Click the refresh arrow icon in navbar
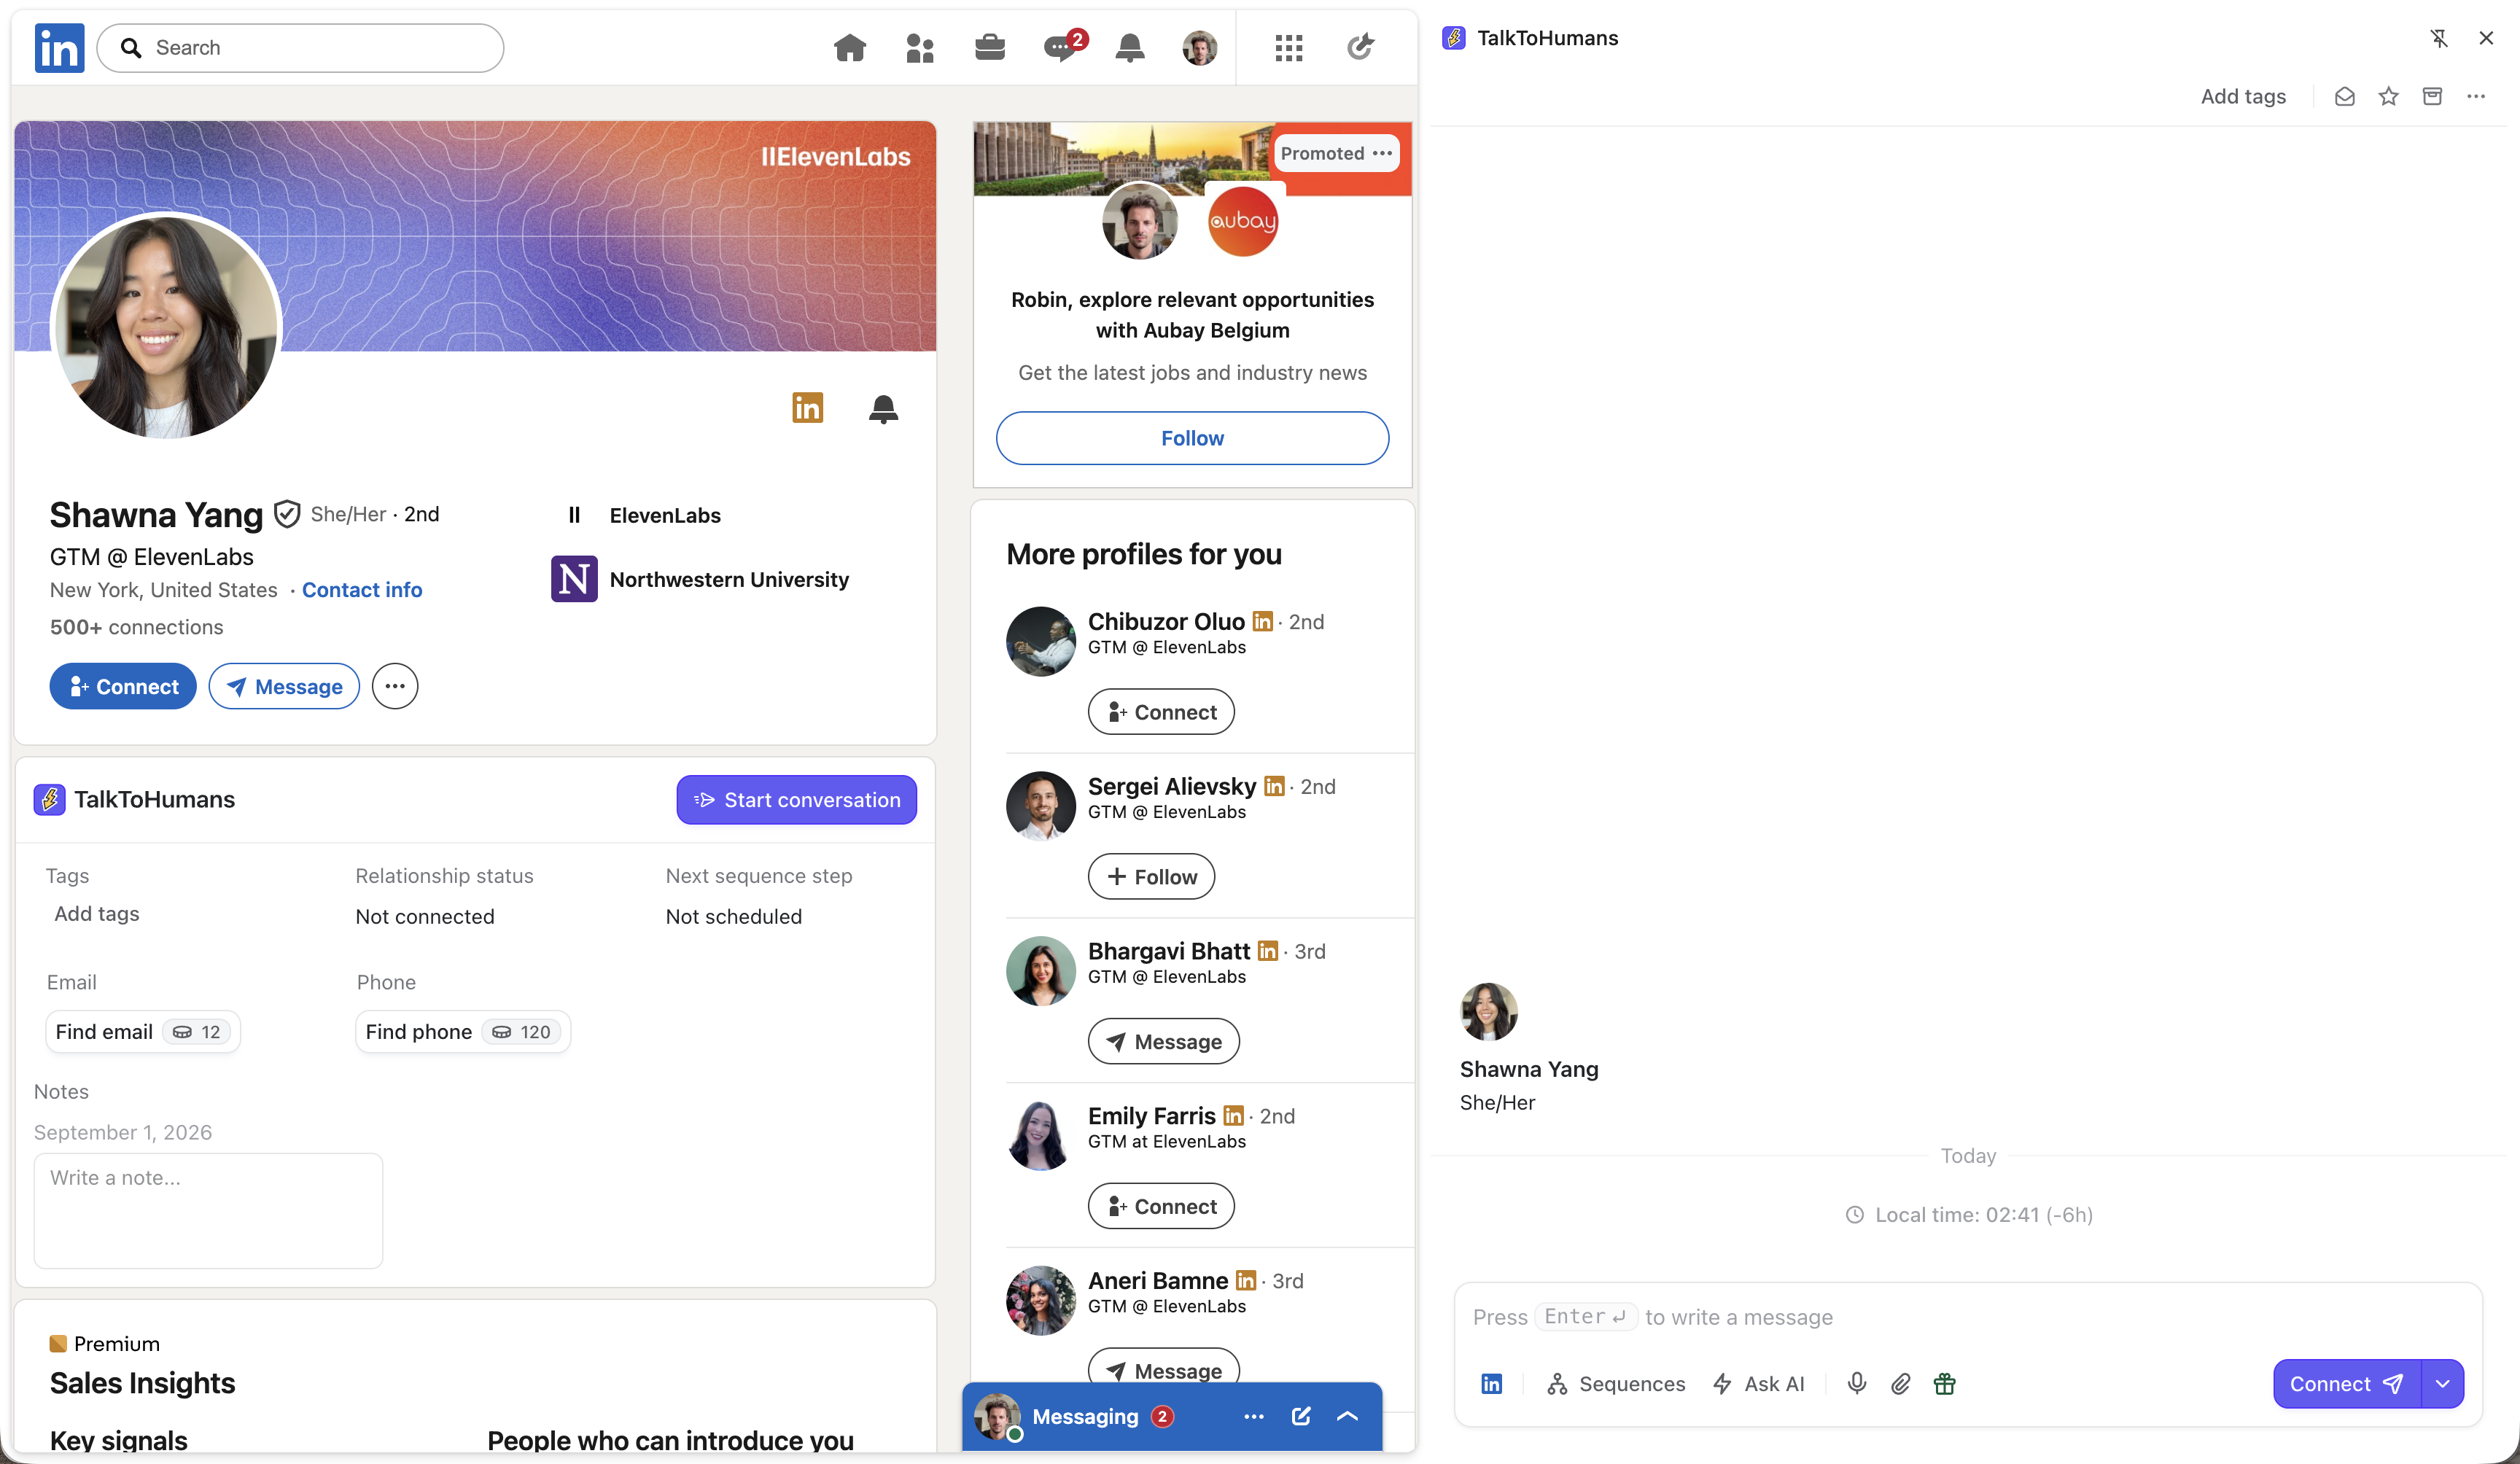Screen dimensions: 2520x1464 1360,46
